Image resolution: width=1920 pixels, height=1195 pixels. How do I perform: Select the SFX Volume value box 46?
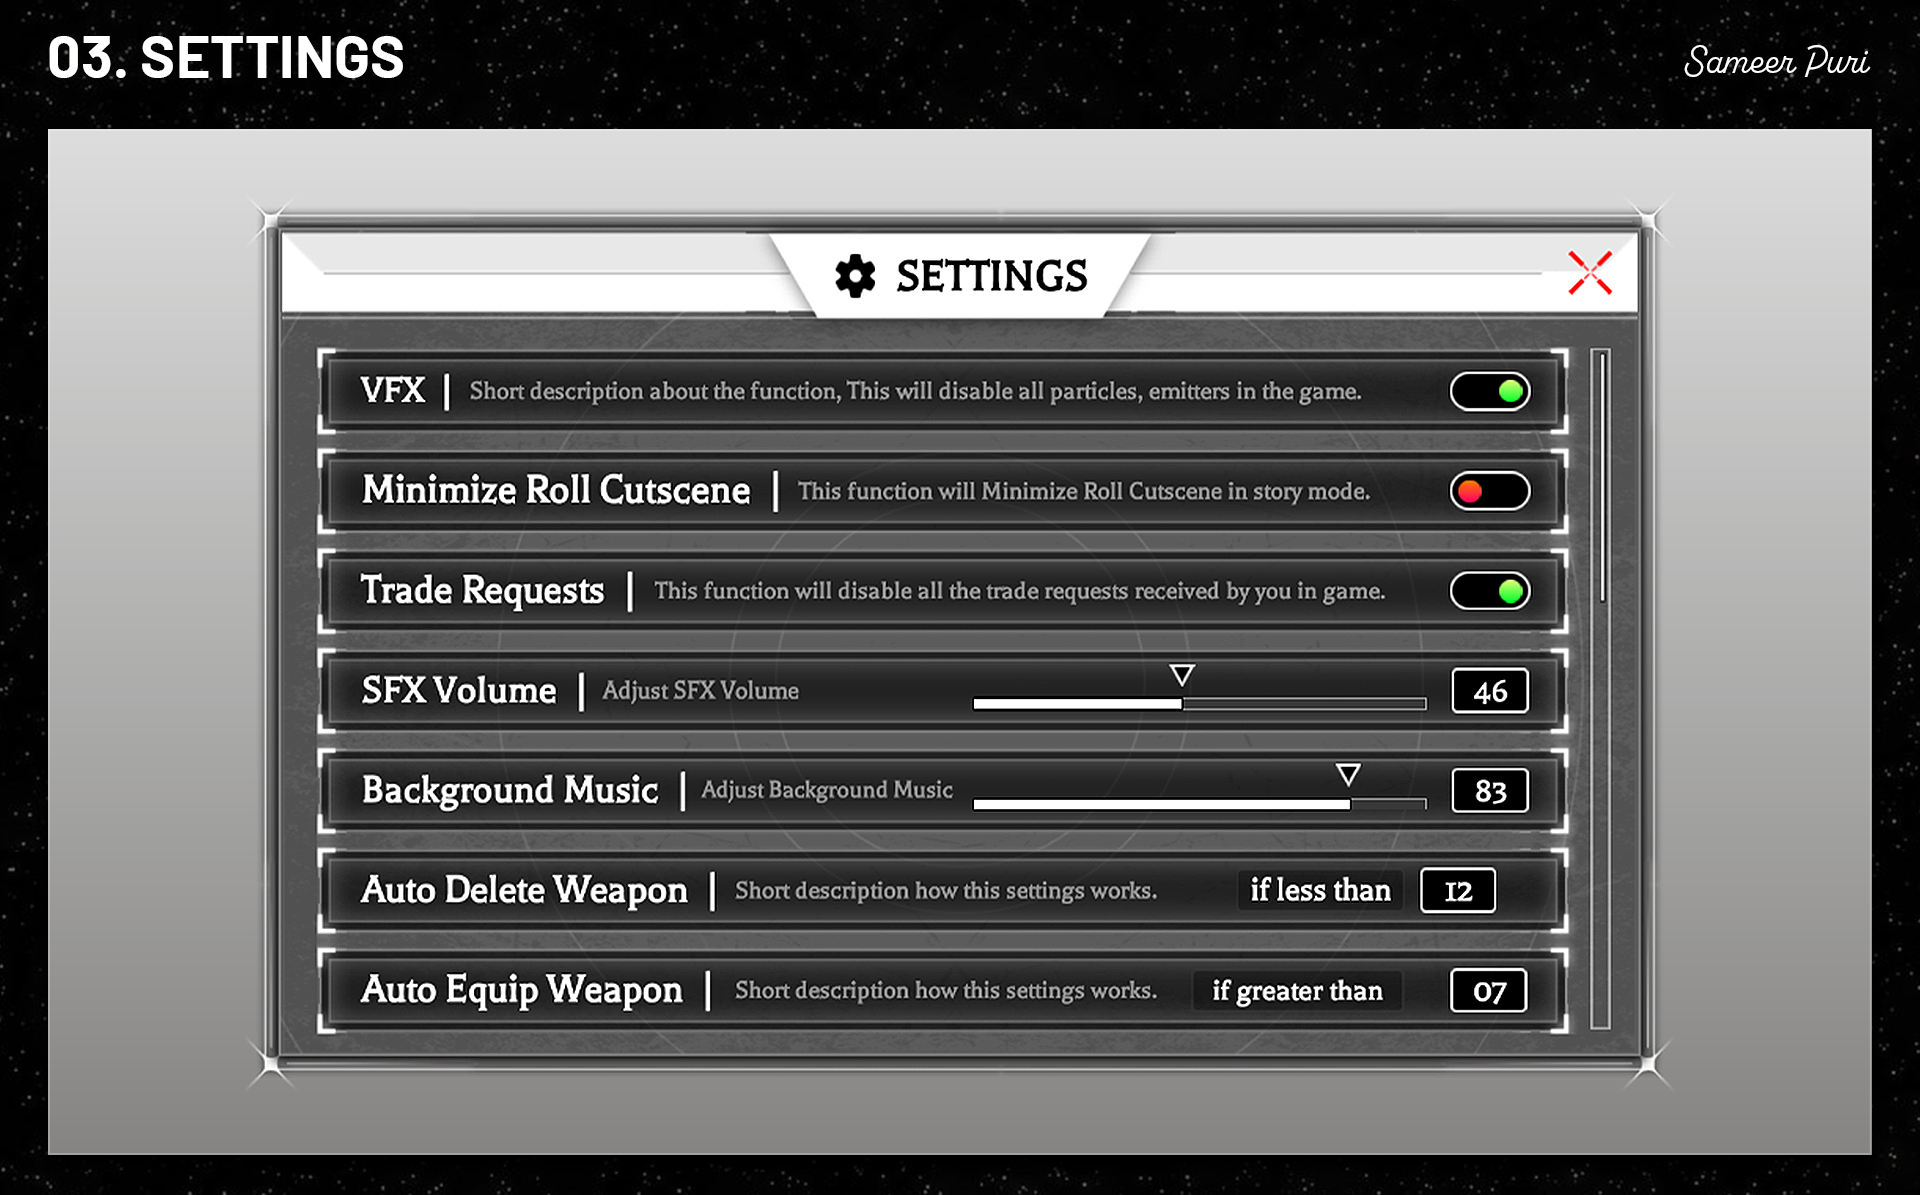[x=1489, y=691]
